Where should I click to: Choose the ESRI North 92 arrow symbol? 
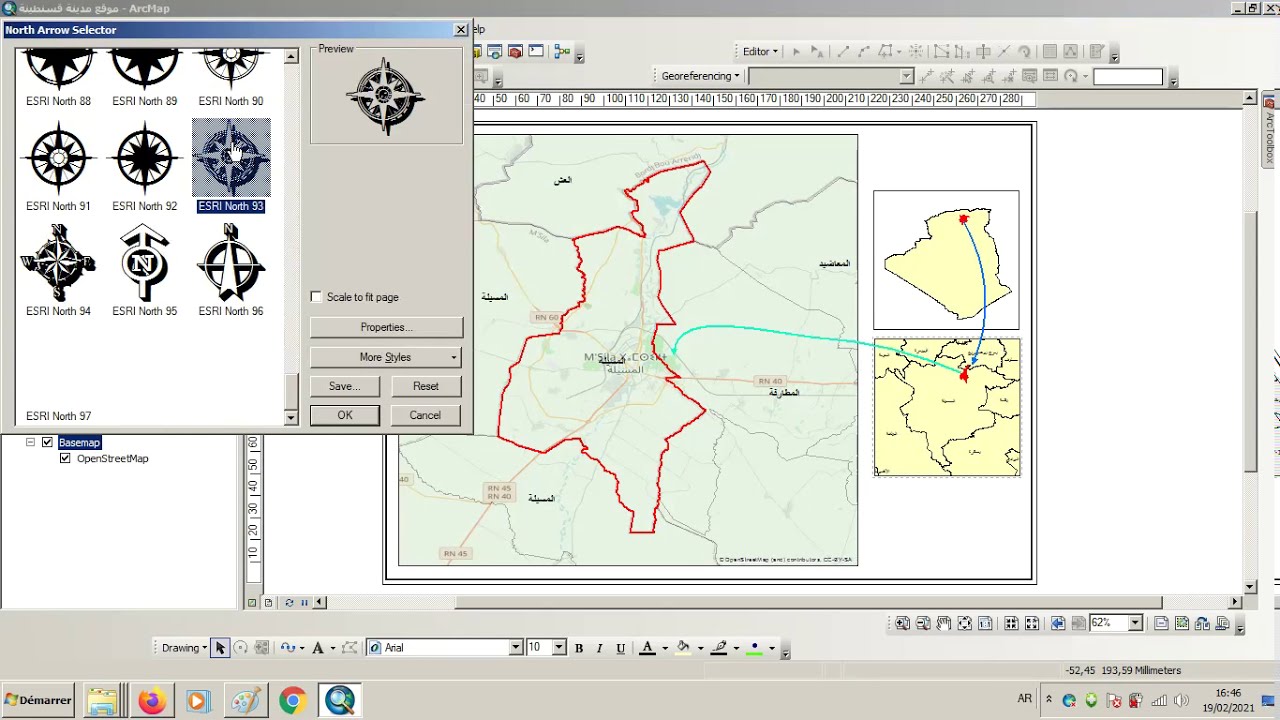145,158
